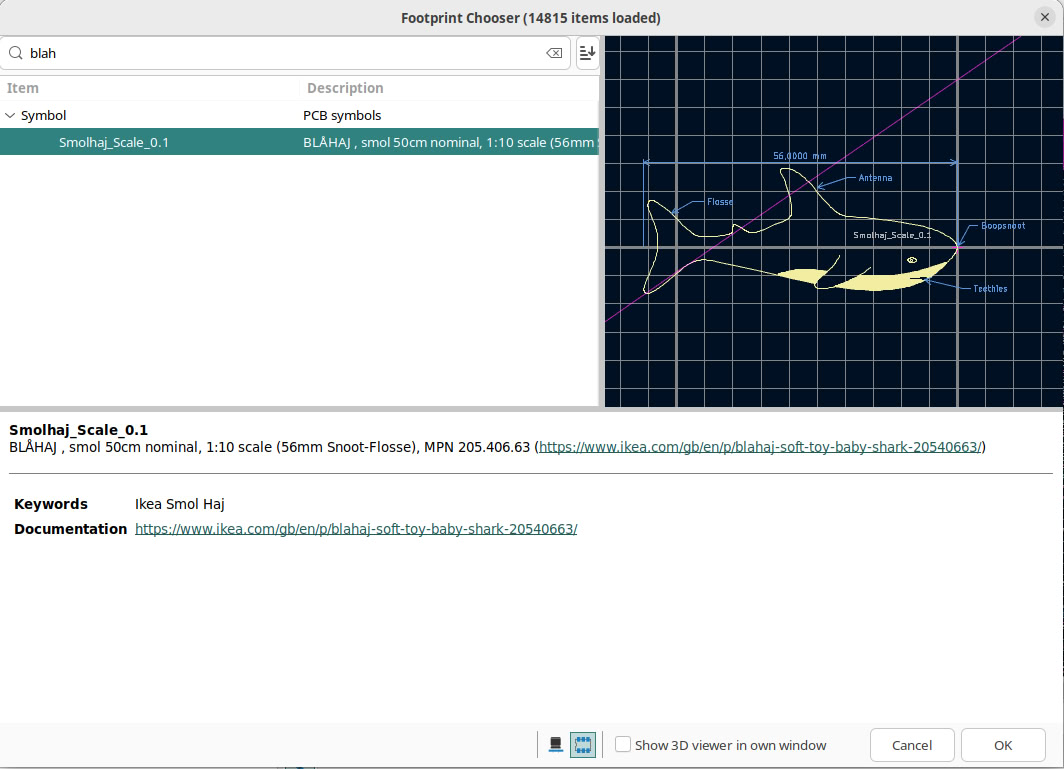Select the Symbol library row
The image size is (1064, 769).
point(299,115)
